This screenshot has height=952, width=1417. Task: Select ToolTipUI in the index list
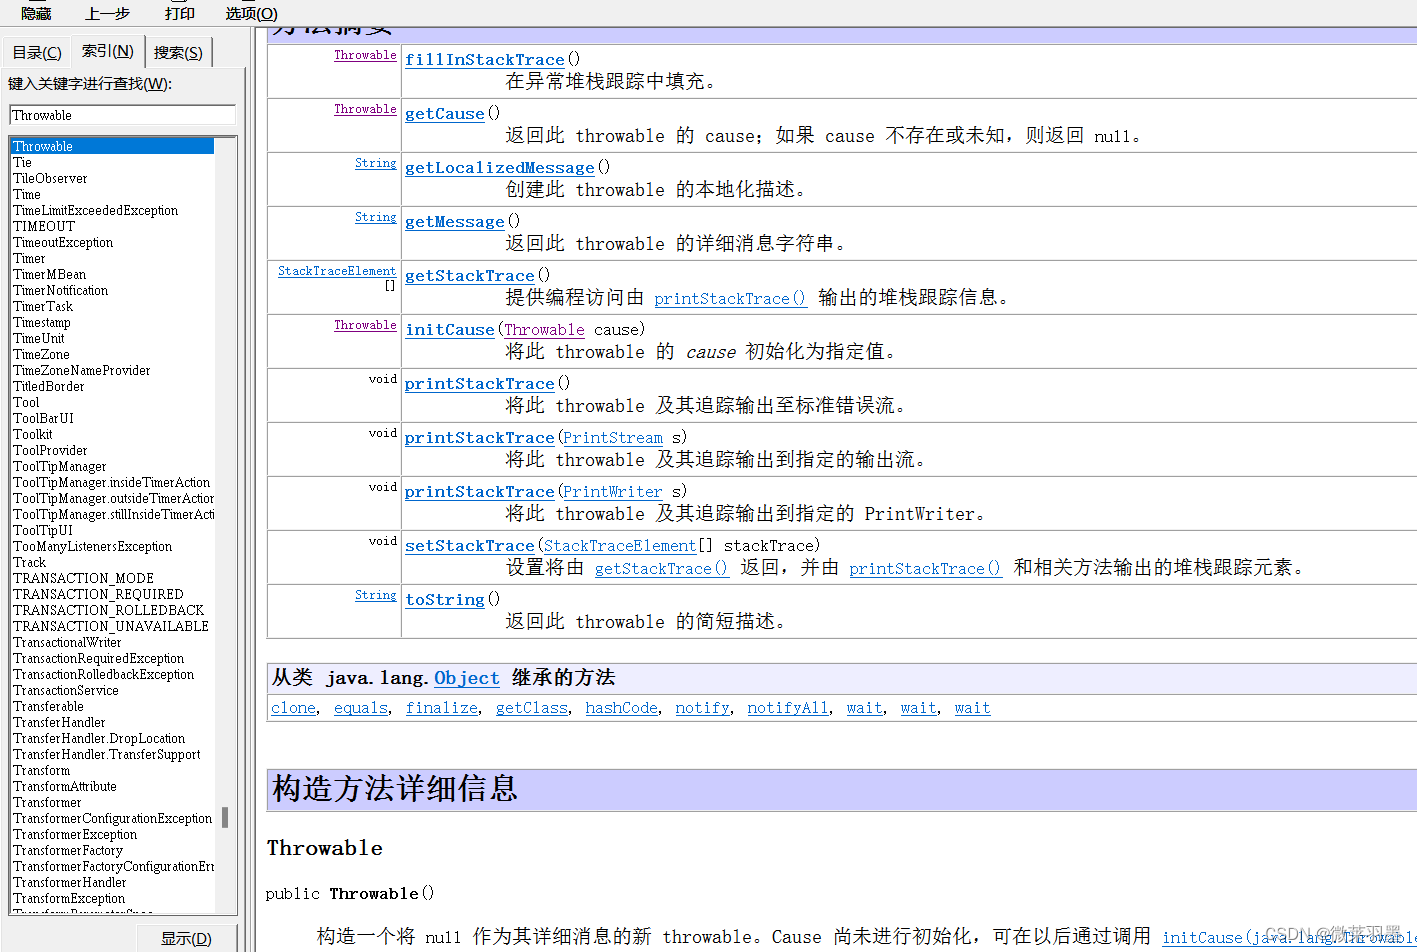pos(43,530)
